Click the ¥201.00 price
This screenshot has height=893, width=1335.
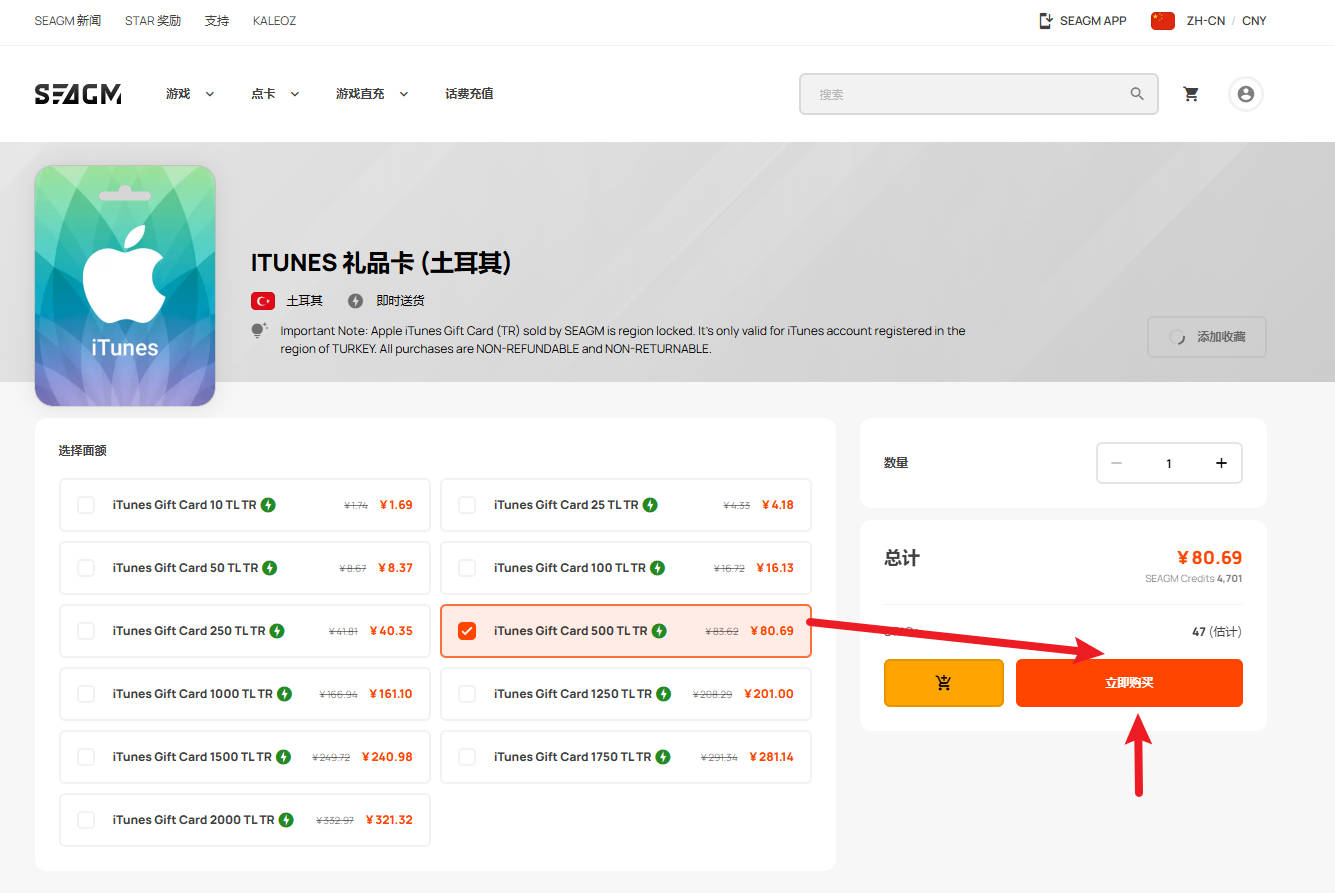(x=769, y=694)
